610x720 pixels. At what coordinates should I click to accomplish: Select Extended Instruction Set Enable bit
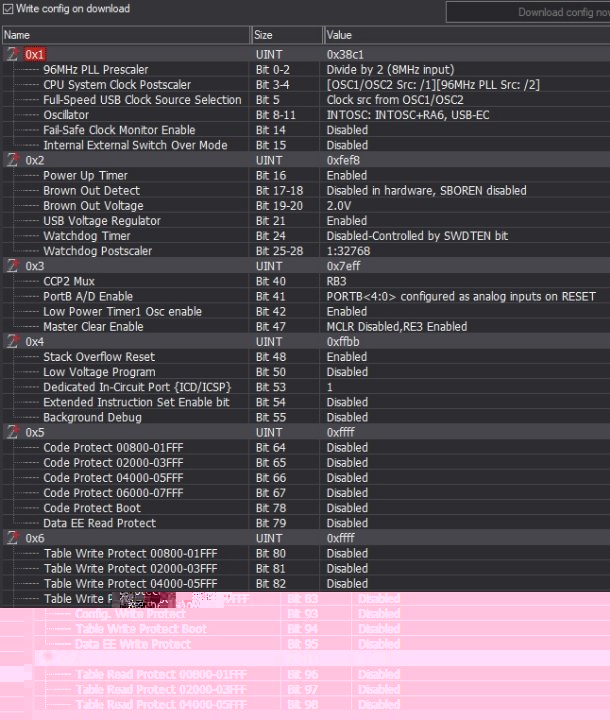[x=306, y=402]
